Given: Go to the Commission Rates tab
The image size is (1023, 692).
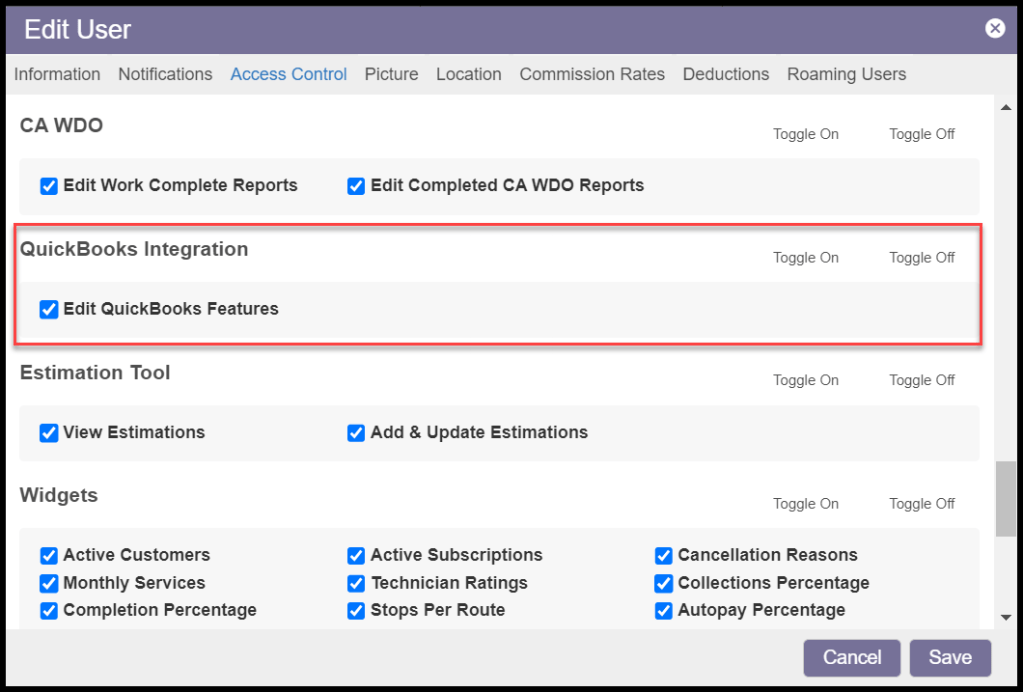Looking at the screenshot, I should pos(592,74).
